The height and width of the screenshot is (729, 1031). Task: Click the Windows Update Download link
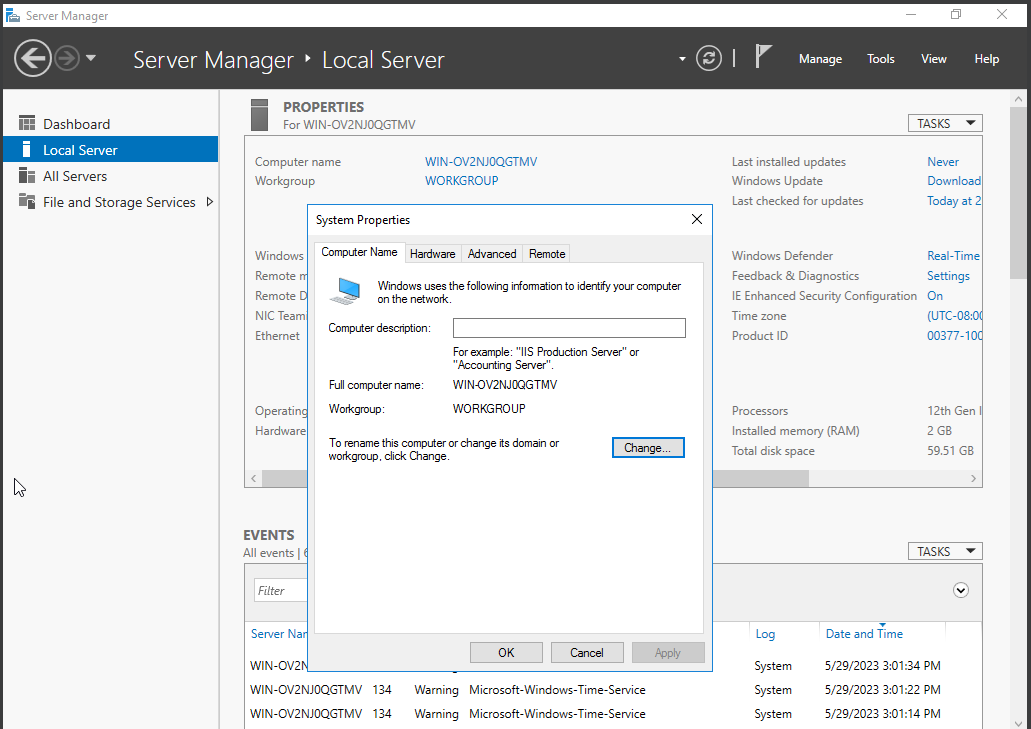tap(954, 181)
